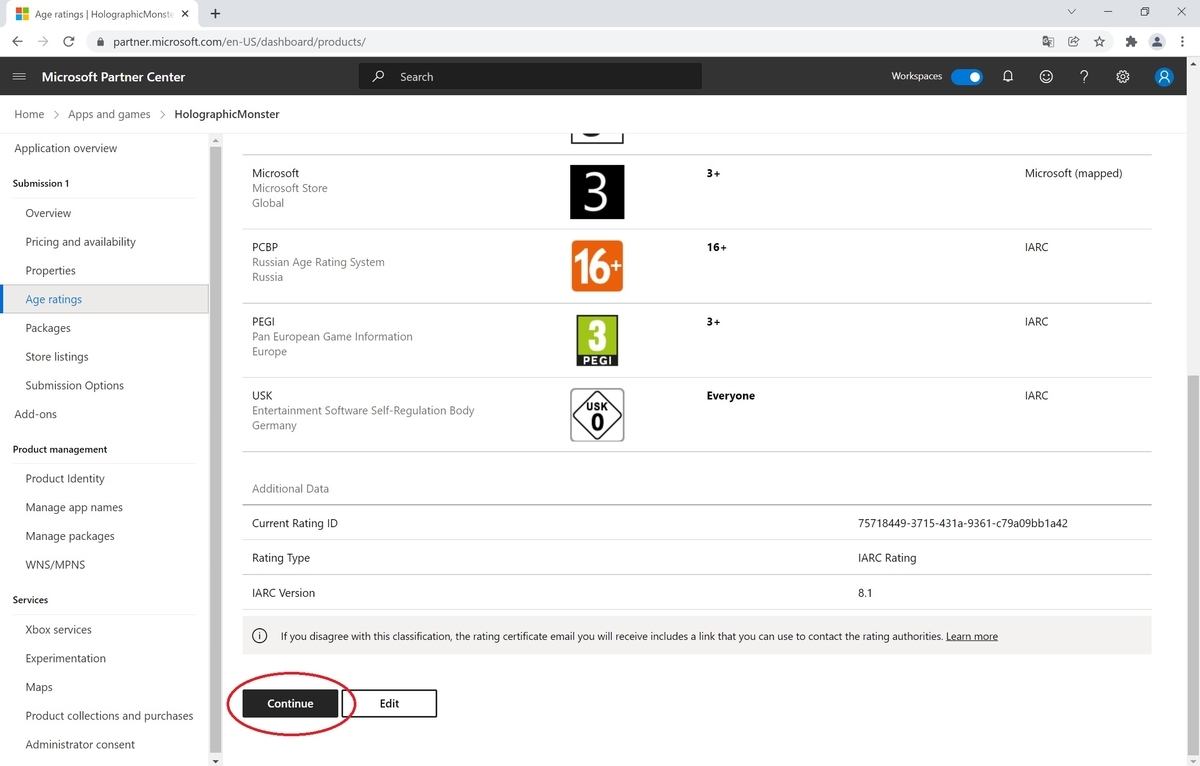The width and height of the screenshot is (1200, 766).
Task: Click the browser forward arrow
Action: point(43,41)
